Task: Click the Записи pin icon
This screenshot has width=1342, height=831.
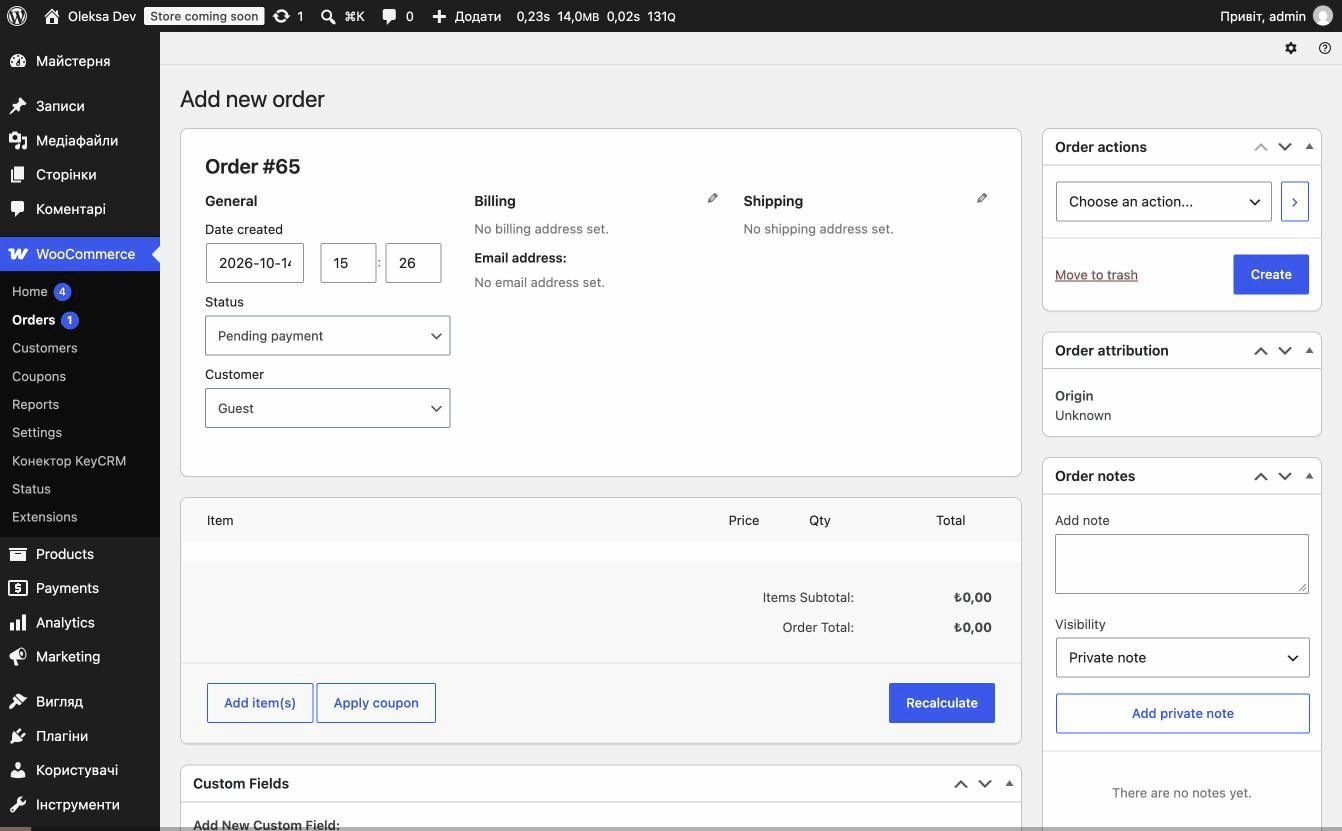Action: click(x=18, y=106)
